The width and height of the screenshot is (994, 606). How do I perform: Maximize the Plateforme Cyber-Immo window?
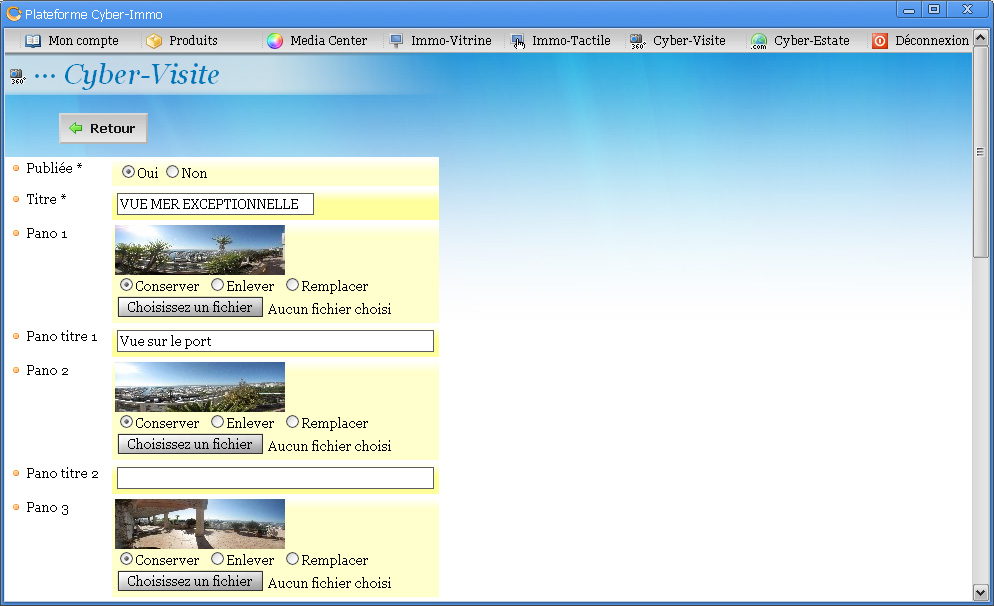point(934,9)
